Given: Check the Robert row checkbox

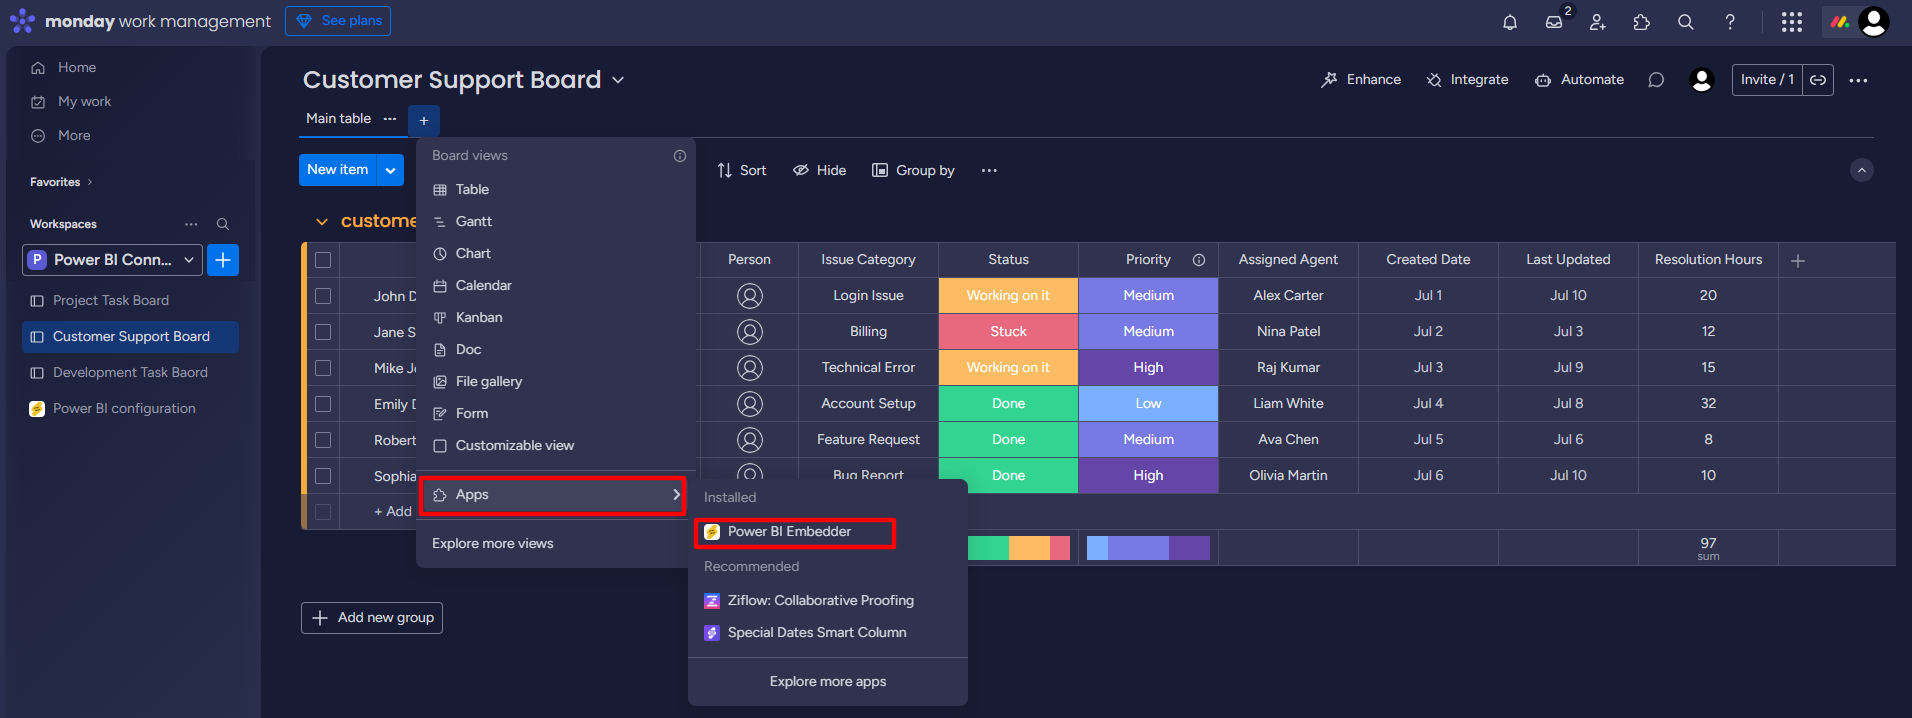Looking at the screenshot, I should coord(323,440).
